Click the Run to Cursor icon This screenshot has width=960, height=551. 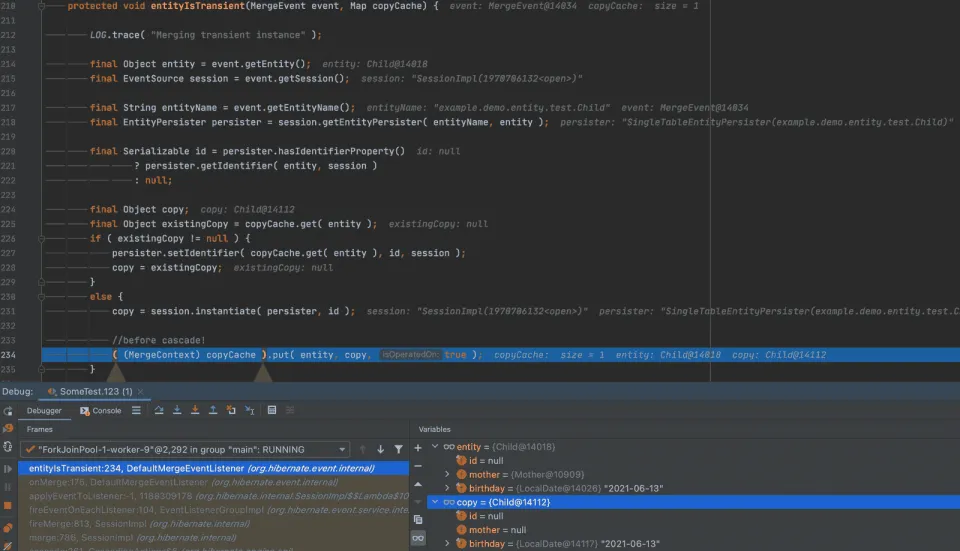point(249,410)
